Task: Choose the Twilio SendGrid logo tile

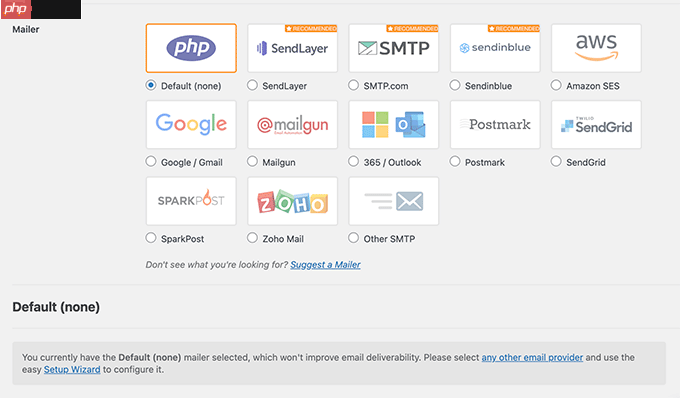Action: pyautogui.click(x=596, y=124)
